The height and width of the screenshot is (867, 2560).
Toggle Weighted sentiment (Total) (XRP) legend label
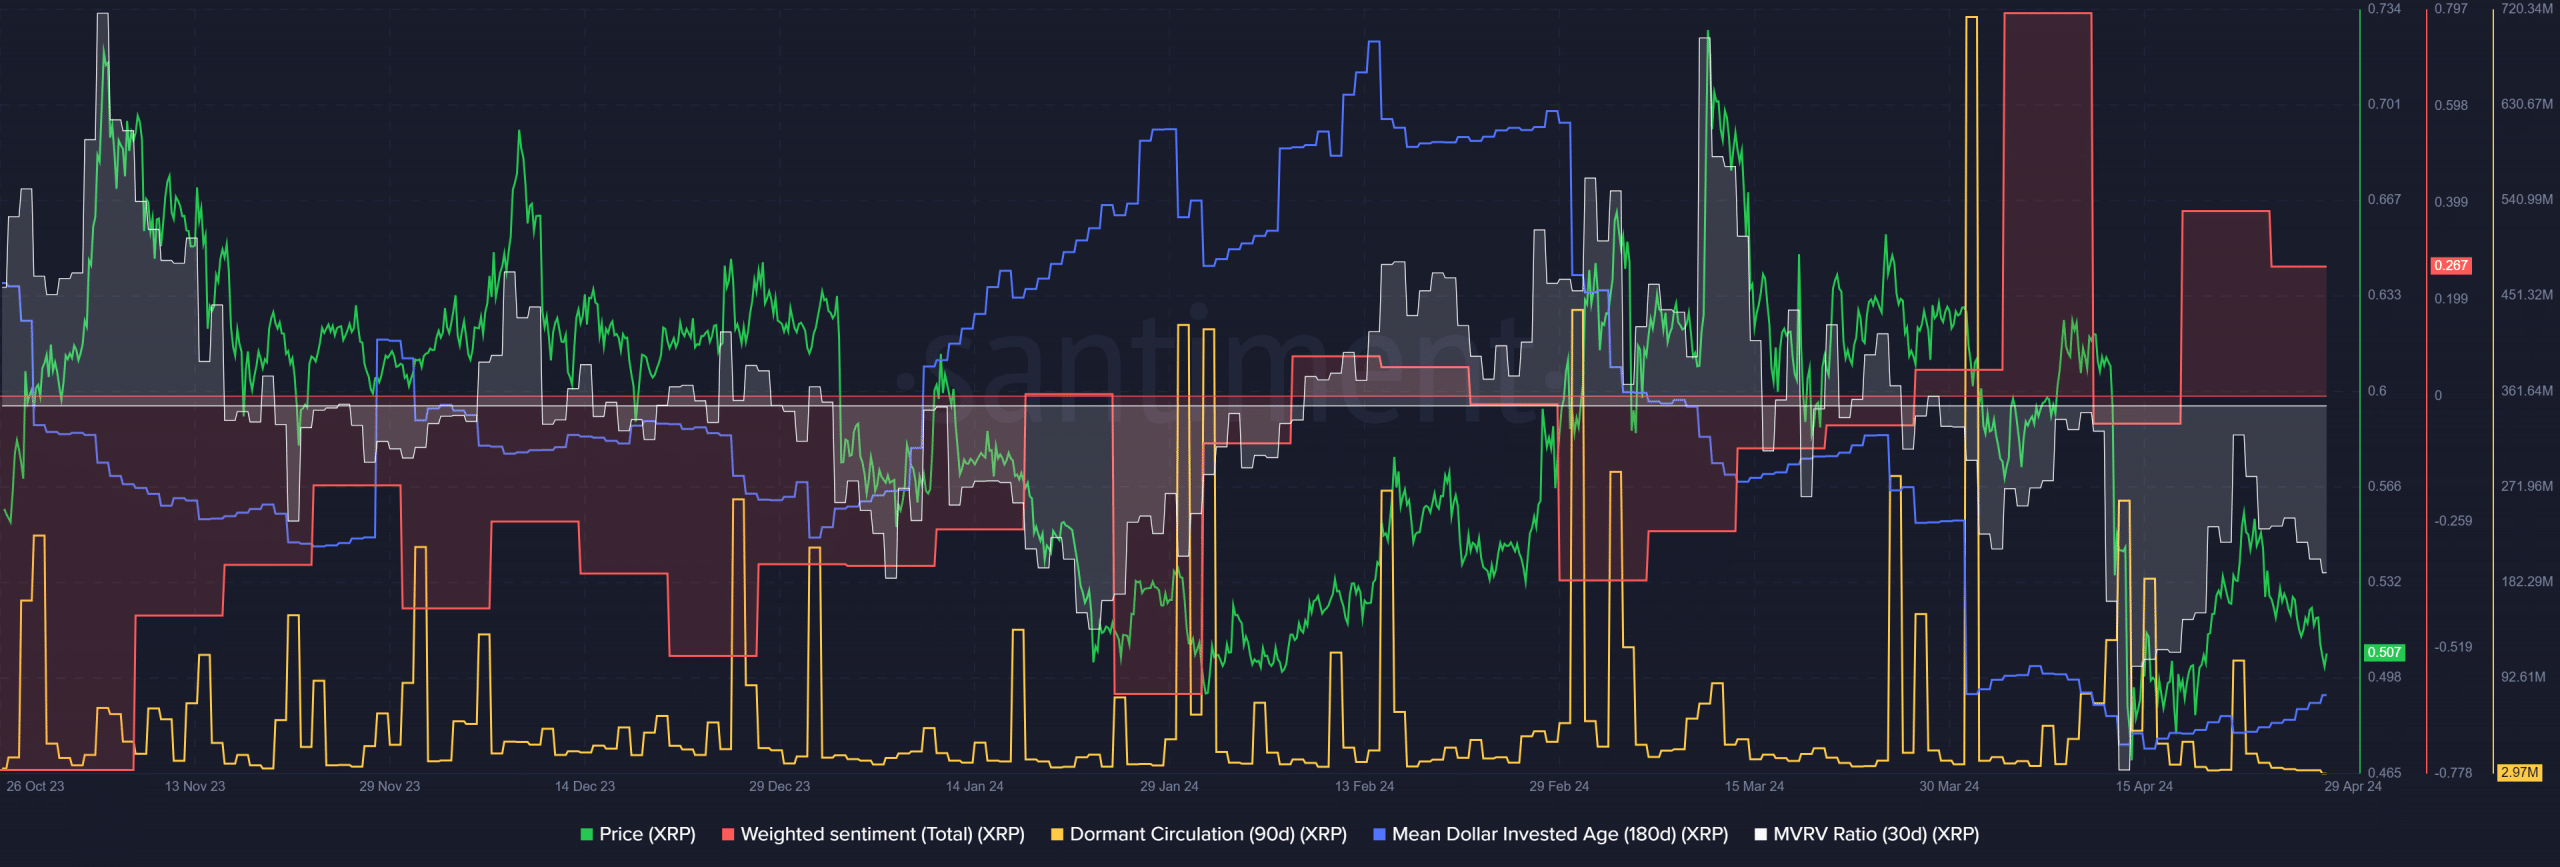coord(882,834)
